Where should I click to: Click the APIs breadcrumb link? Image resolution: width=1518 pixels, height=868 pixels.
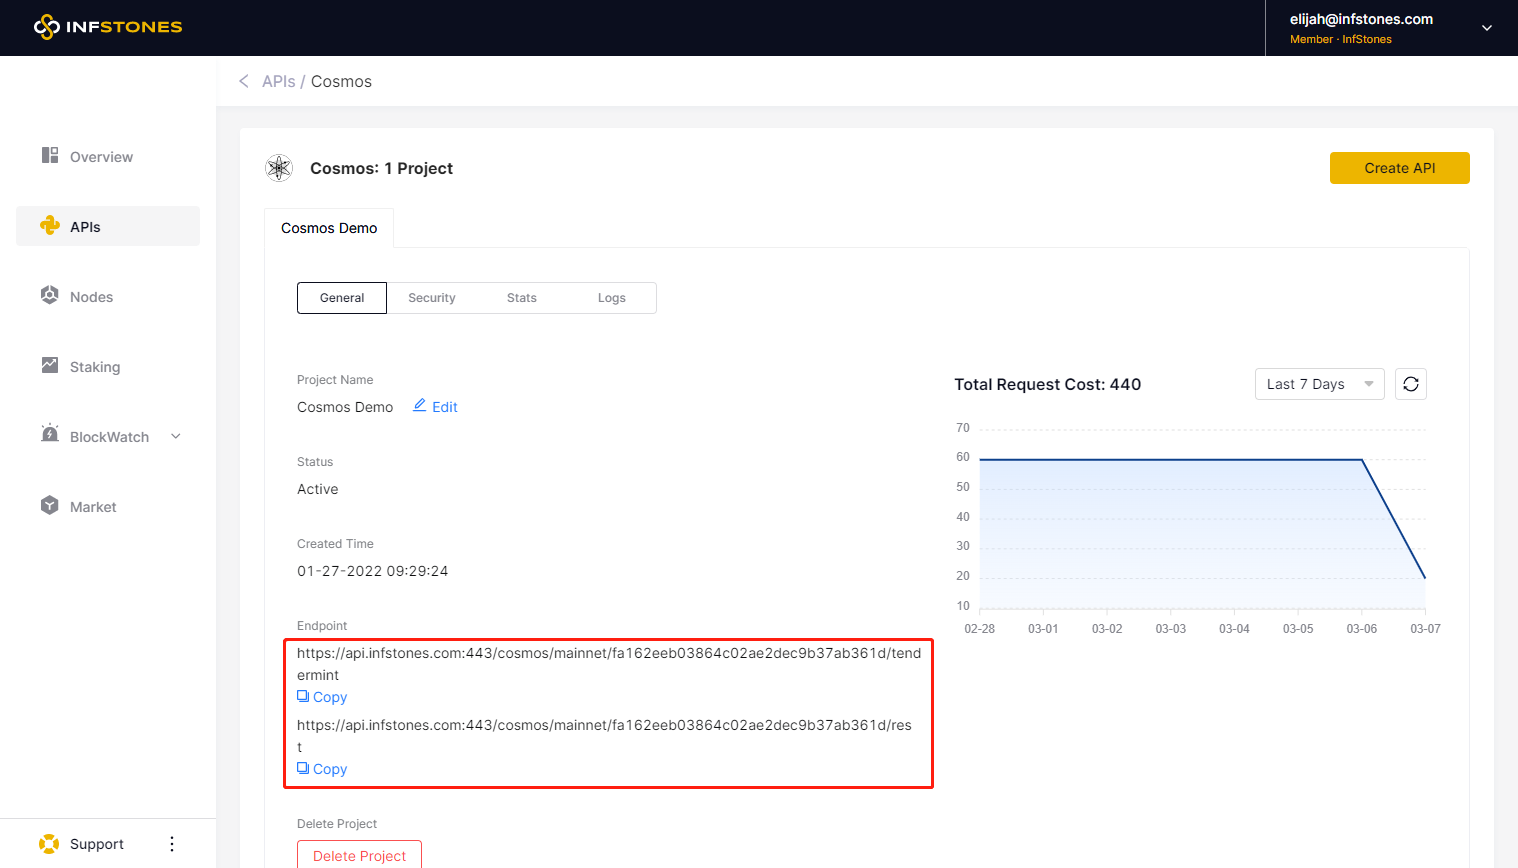(x=279, y=81)
